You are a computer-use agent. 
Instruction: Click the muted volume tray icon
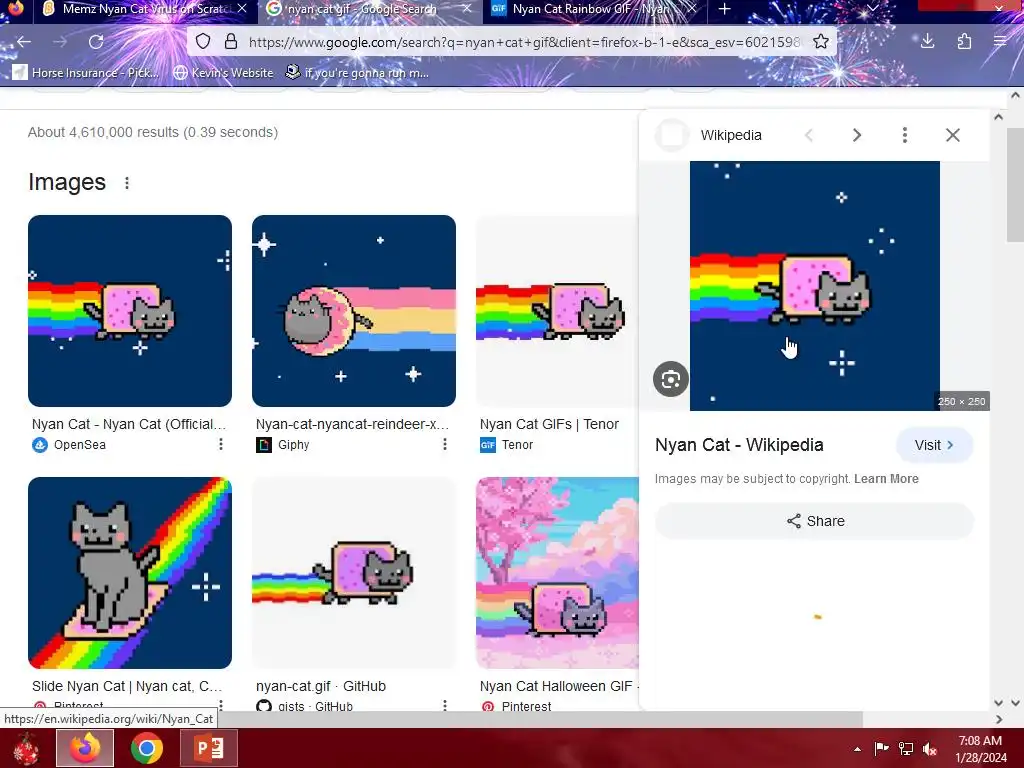coord(930,749)
